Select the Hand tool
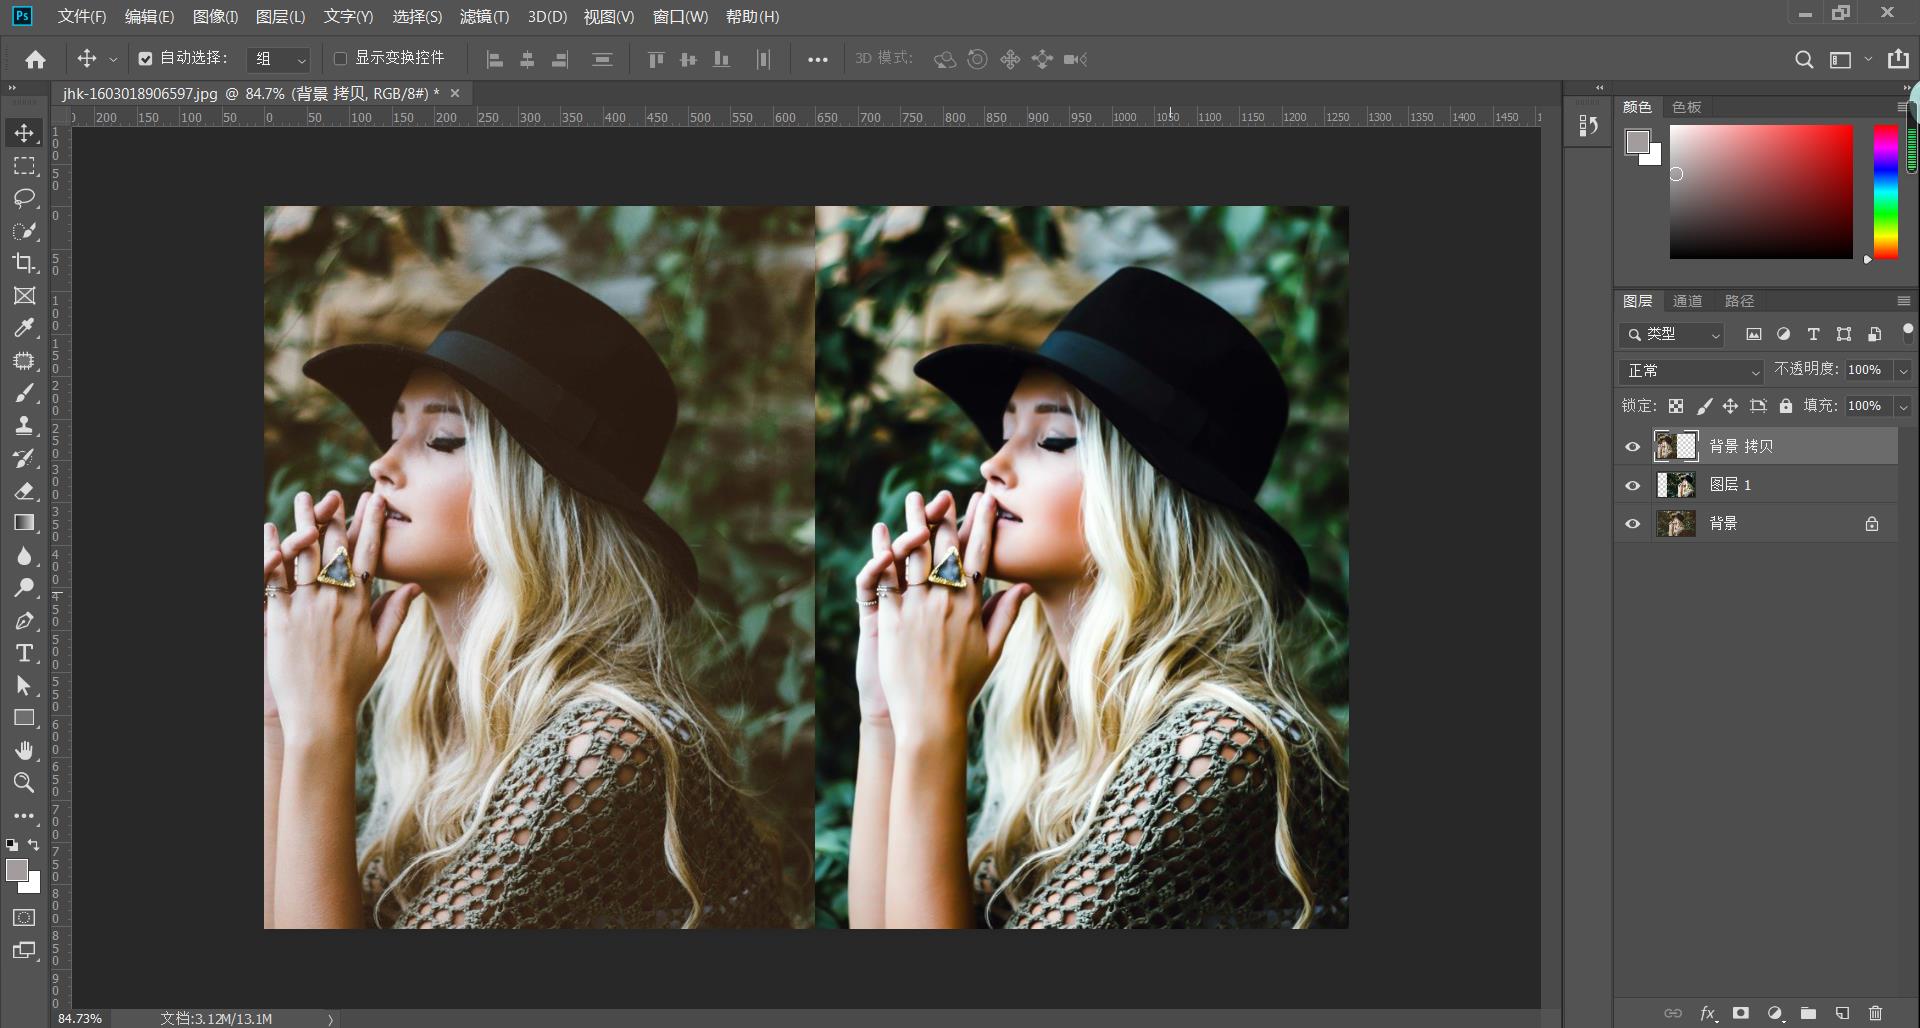1920x1028 pixels. coord(24,750)
